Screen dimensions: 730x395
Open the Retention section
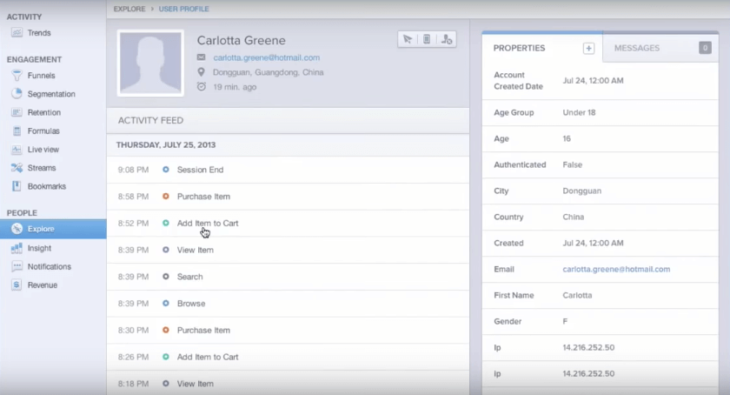pyautogui.click(x=44, y=112)
